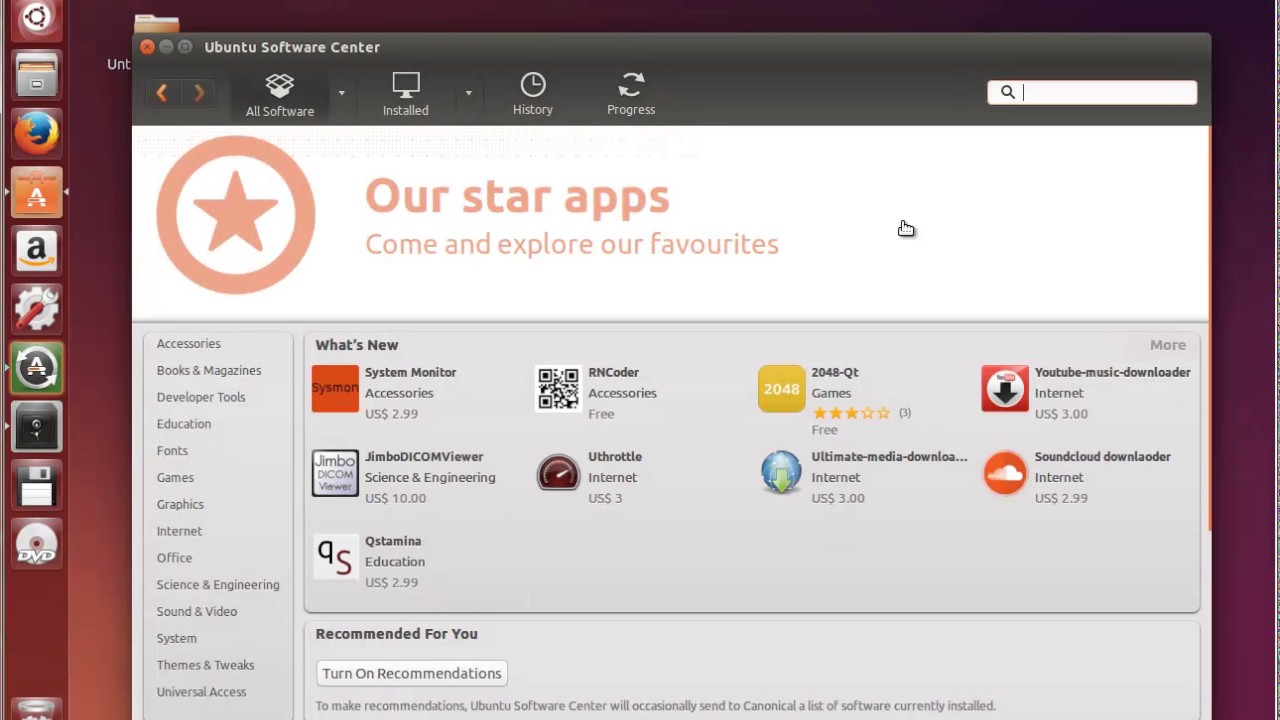Open the Internet category
The width and height of the screenshot is (1280, 720).
(179, 531)
